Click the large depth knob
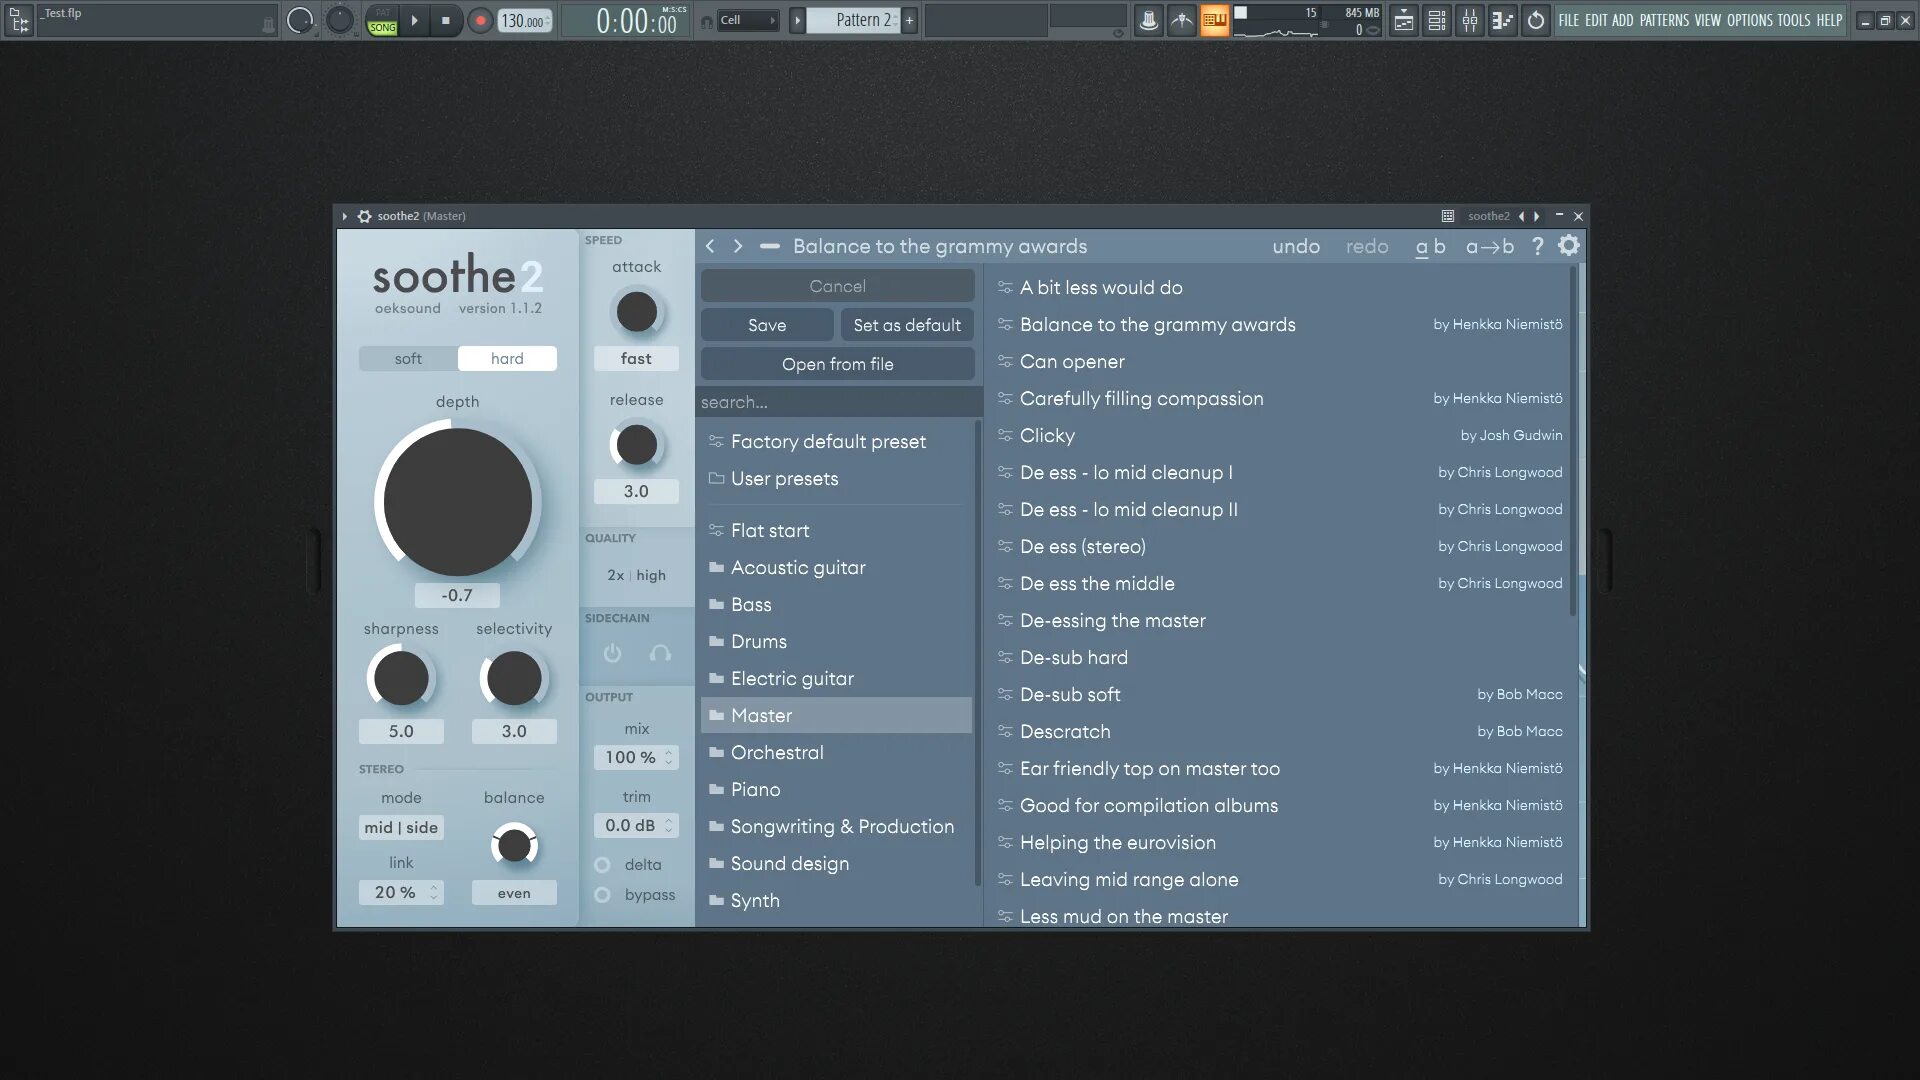 (x=458, y=502)
